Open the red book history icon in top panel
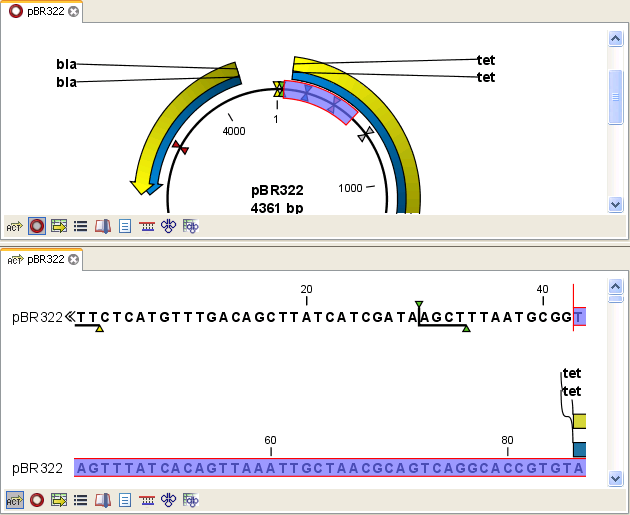The image size is (630, 515). 103,227
